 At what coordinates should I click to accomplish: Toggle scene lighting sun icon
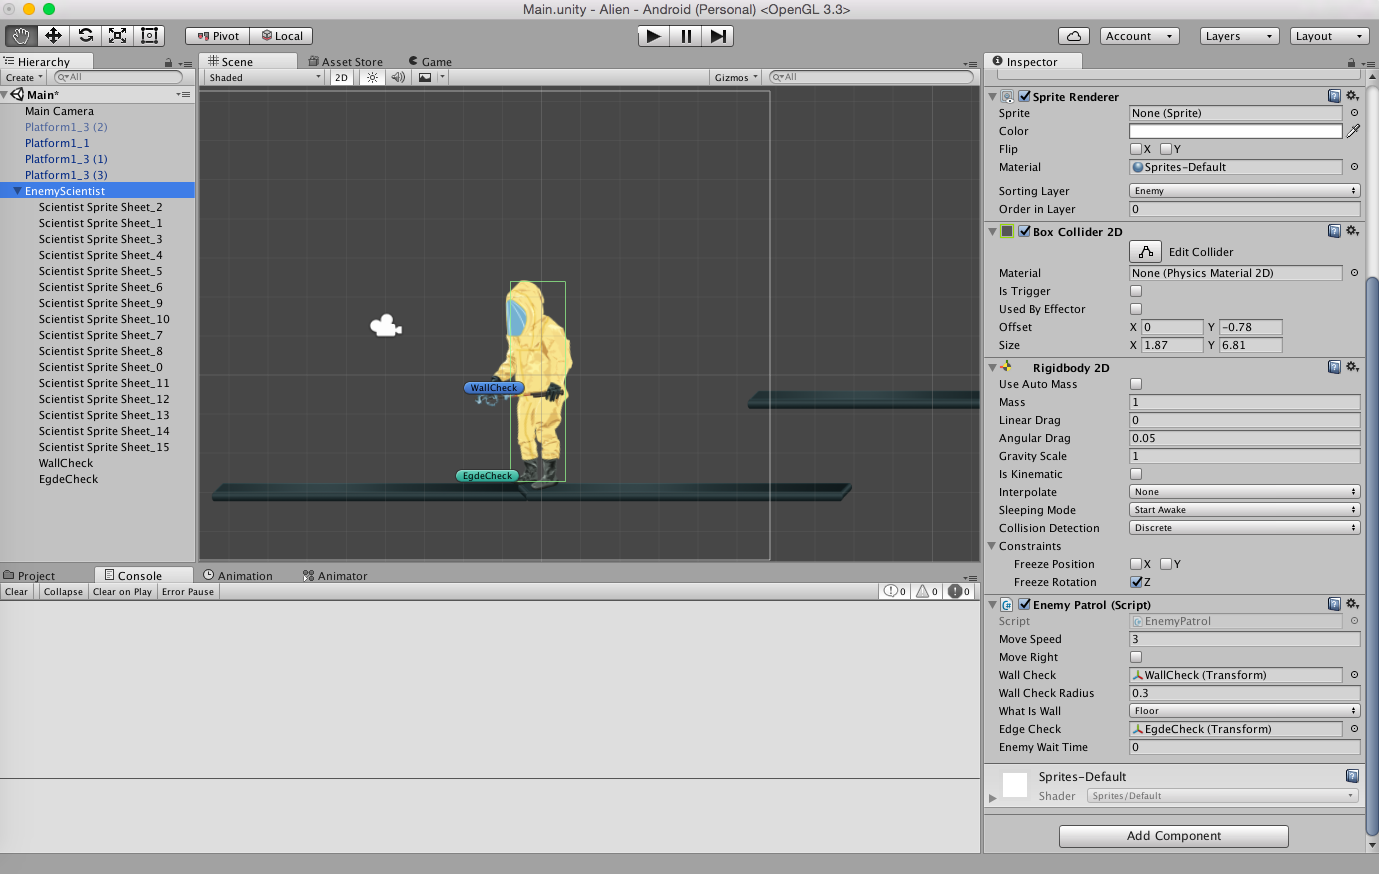click(372, 77)
